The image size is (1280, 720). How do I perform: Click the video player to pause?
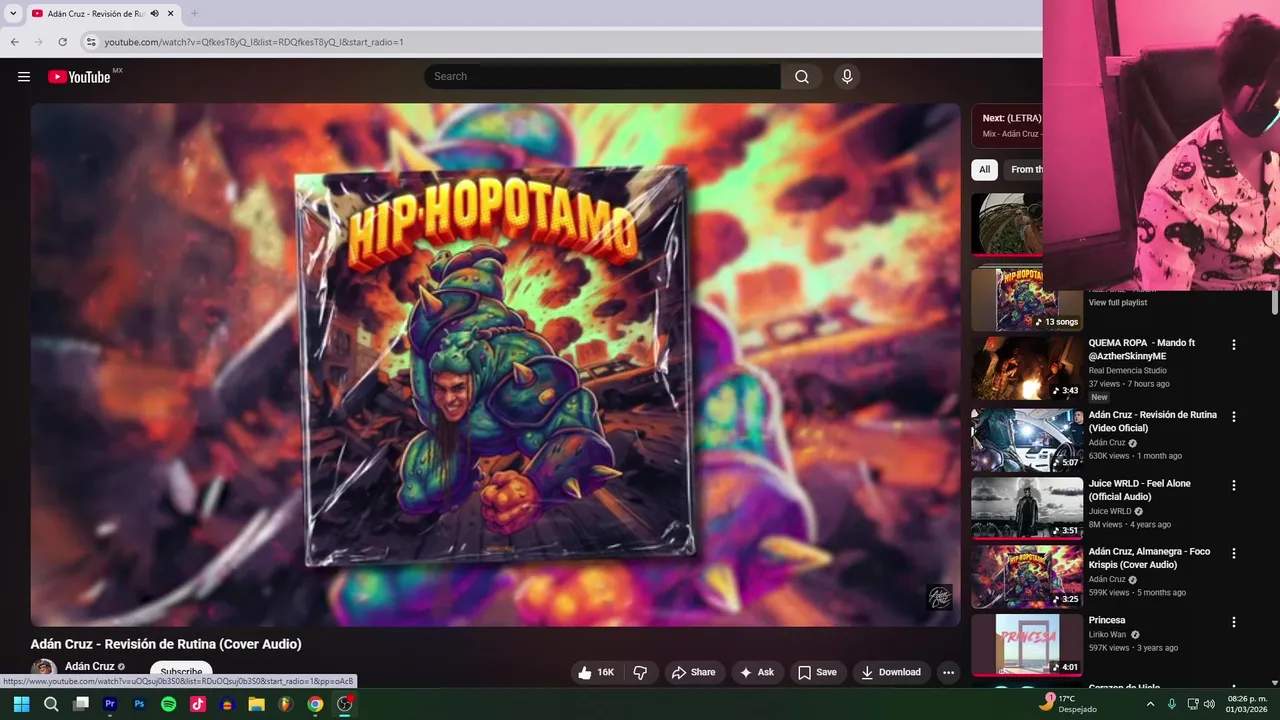click(x=495, y=365)
